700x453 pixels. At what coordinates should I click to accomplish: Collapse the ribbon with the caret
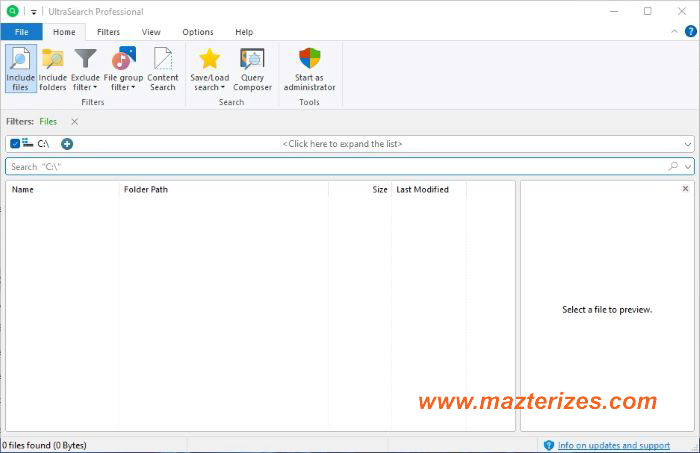[x=674, y=31]
